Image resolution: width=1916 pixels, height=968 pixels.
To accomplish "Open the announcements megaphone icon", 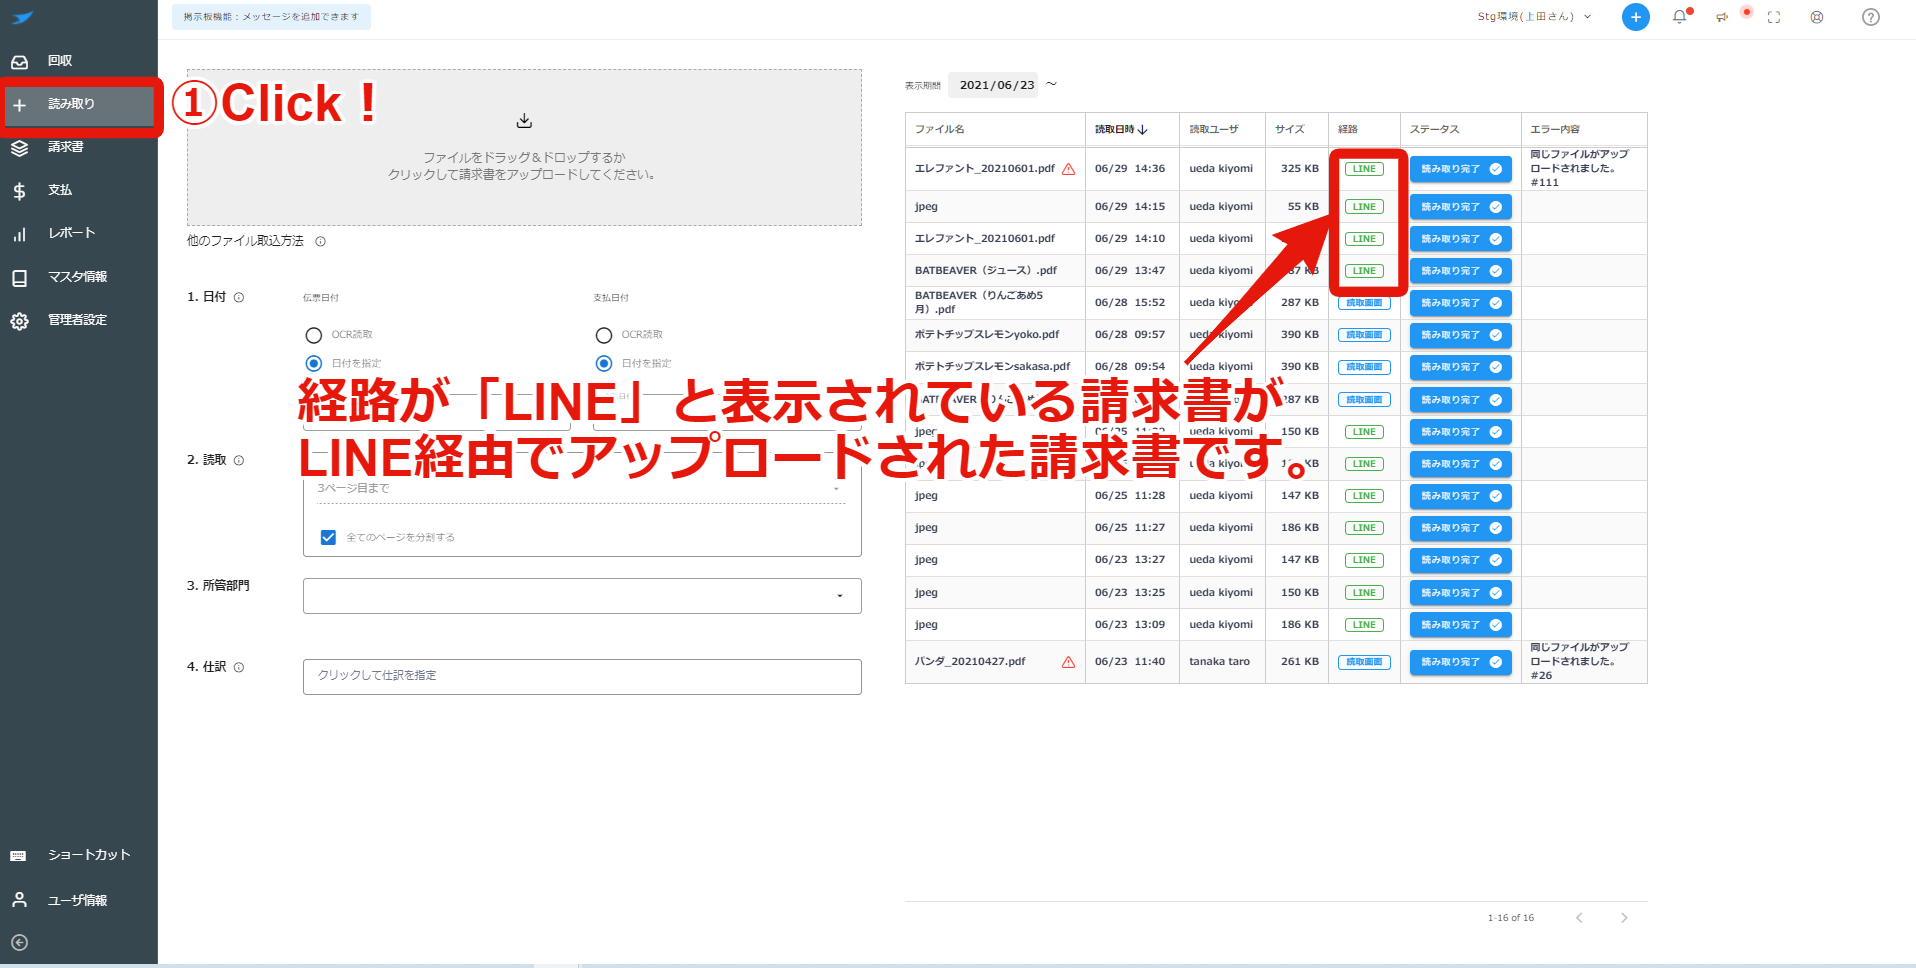I will (x=1722, y=17).
